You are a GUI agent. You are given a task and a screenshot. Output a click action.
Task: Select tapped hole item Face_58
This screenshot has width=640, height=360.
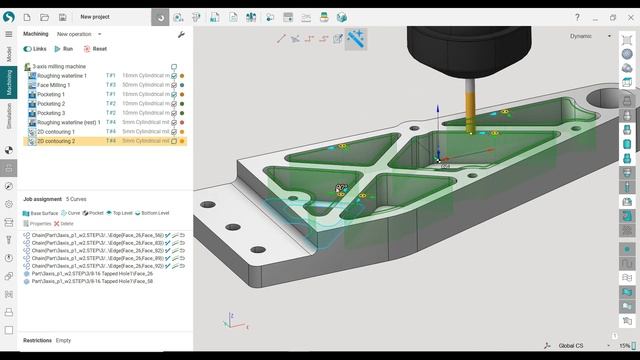tap(88, 282)
